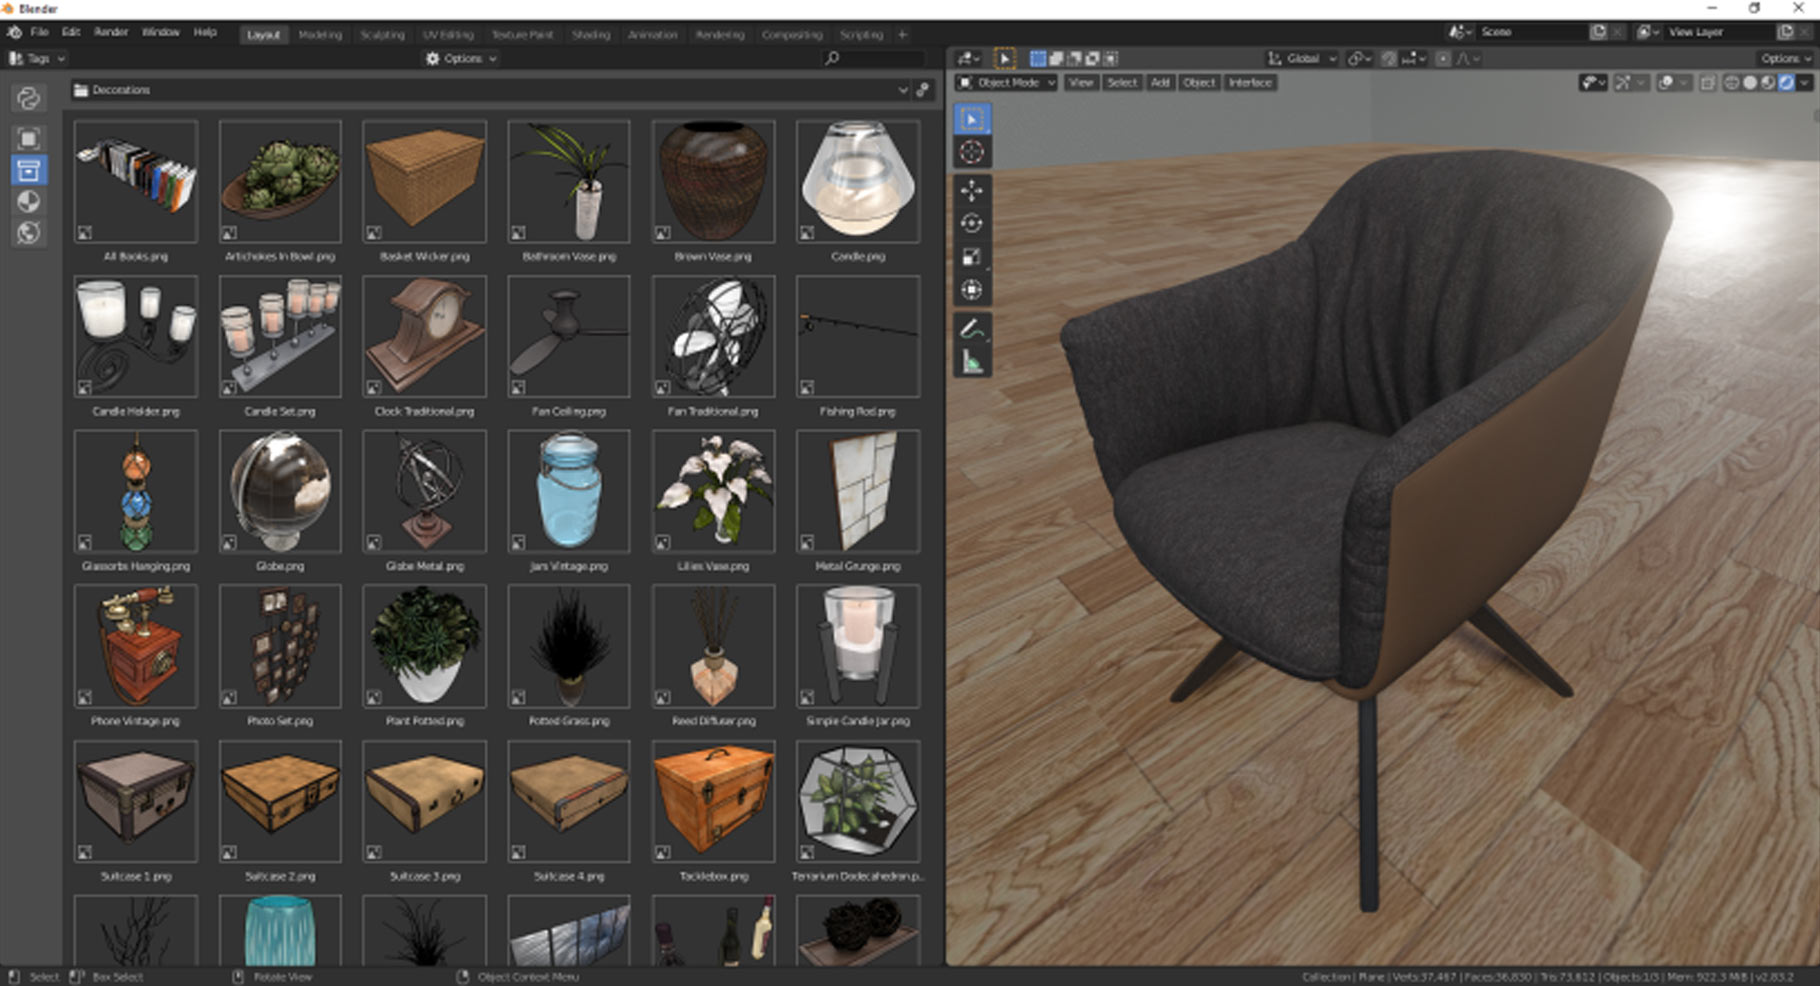Open the Render menu
1820x988 pixels.
[x=110, y=31]
